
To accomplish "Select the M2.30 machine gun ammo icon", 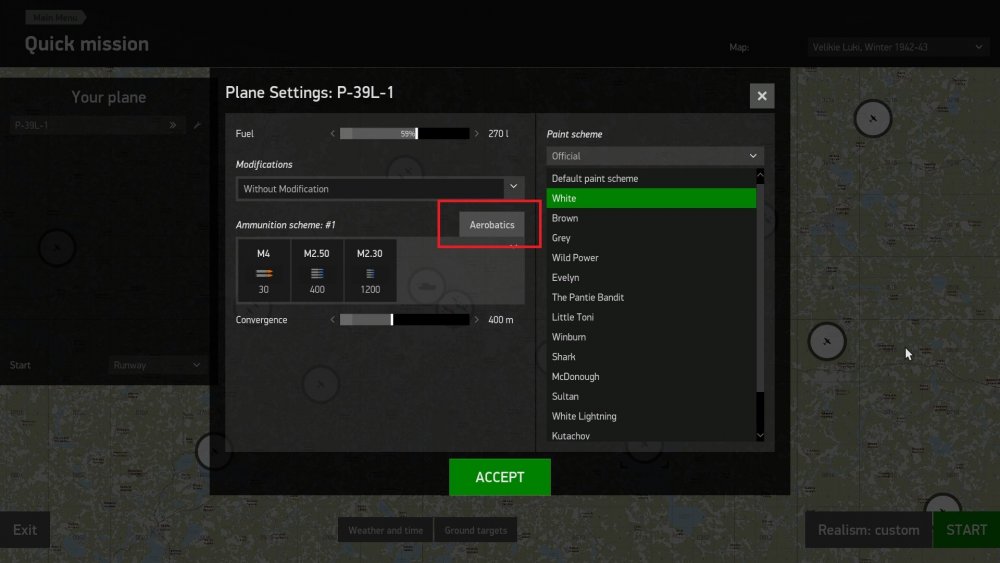I will 370,274.
